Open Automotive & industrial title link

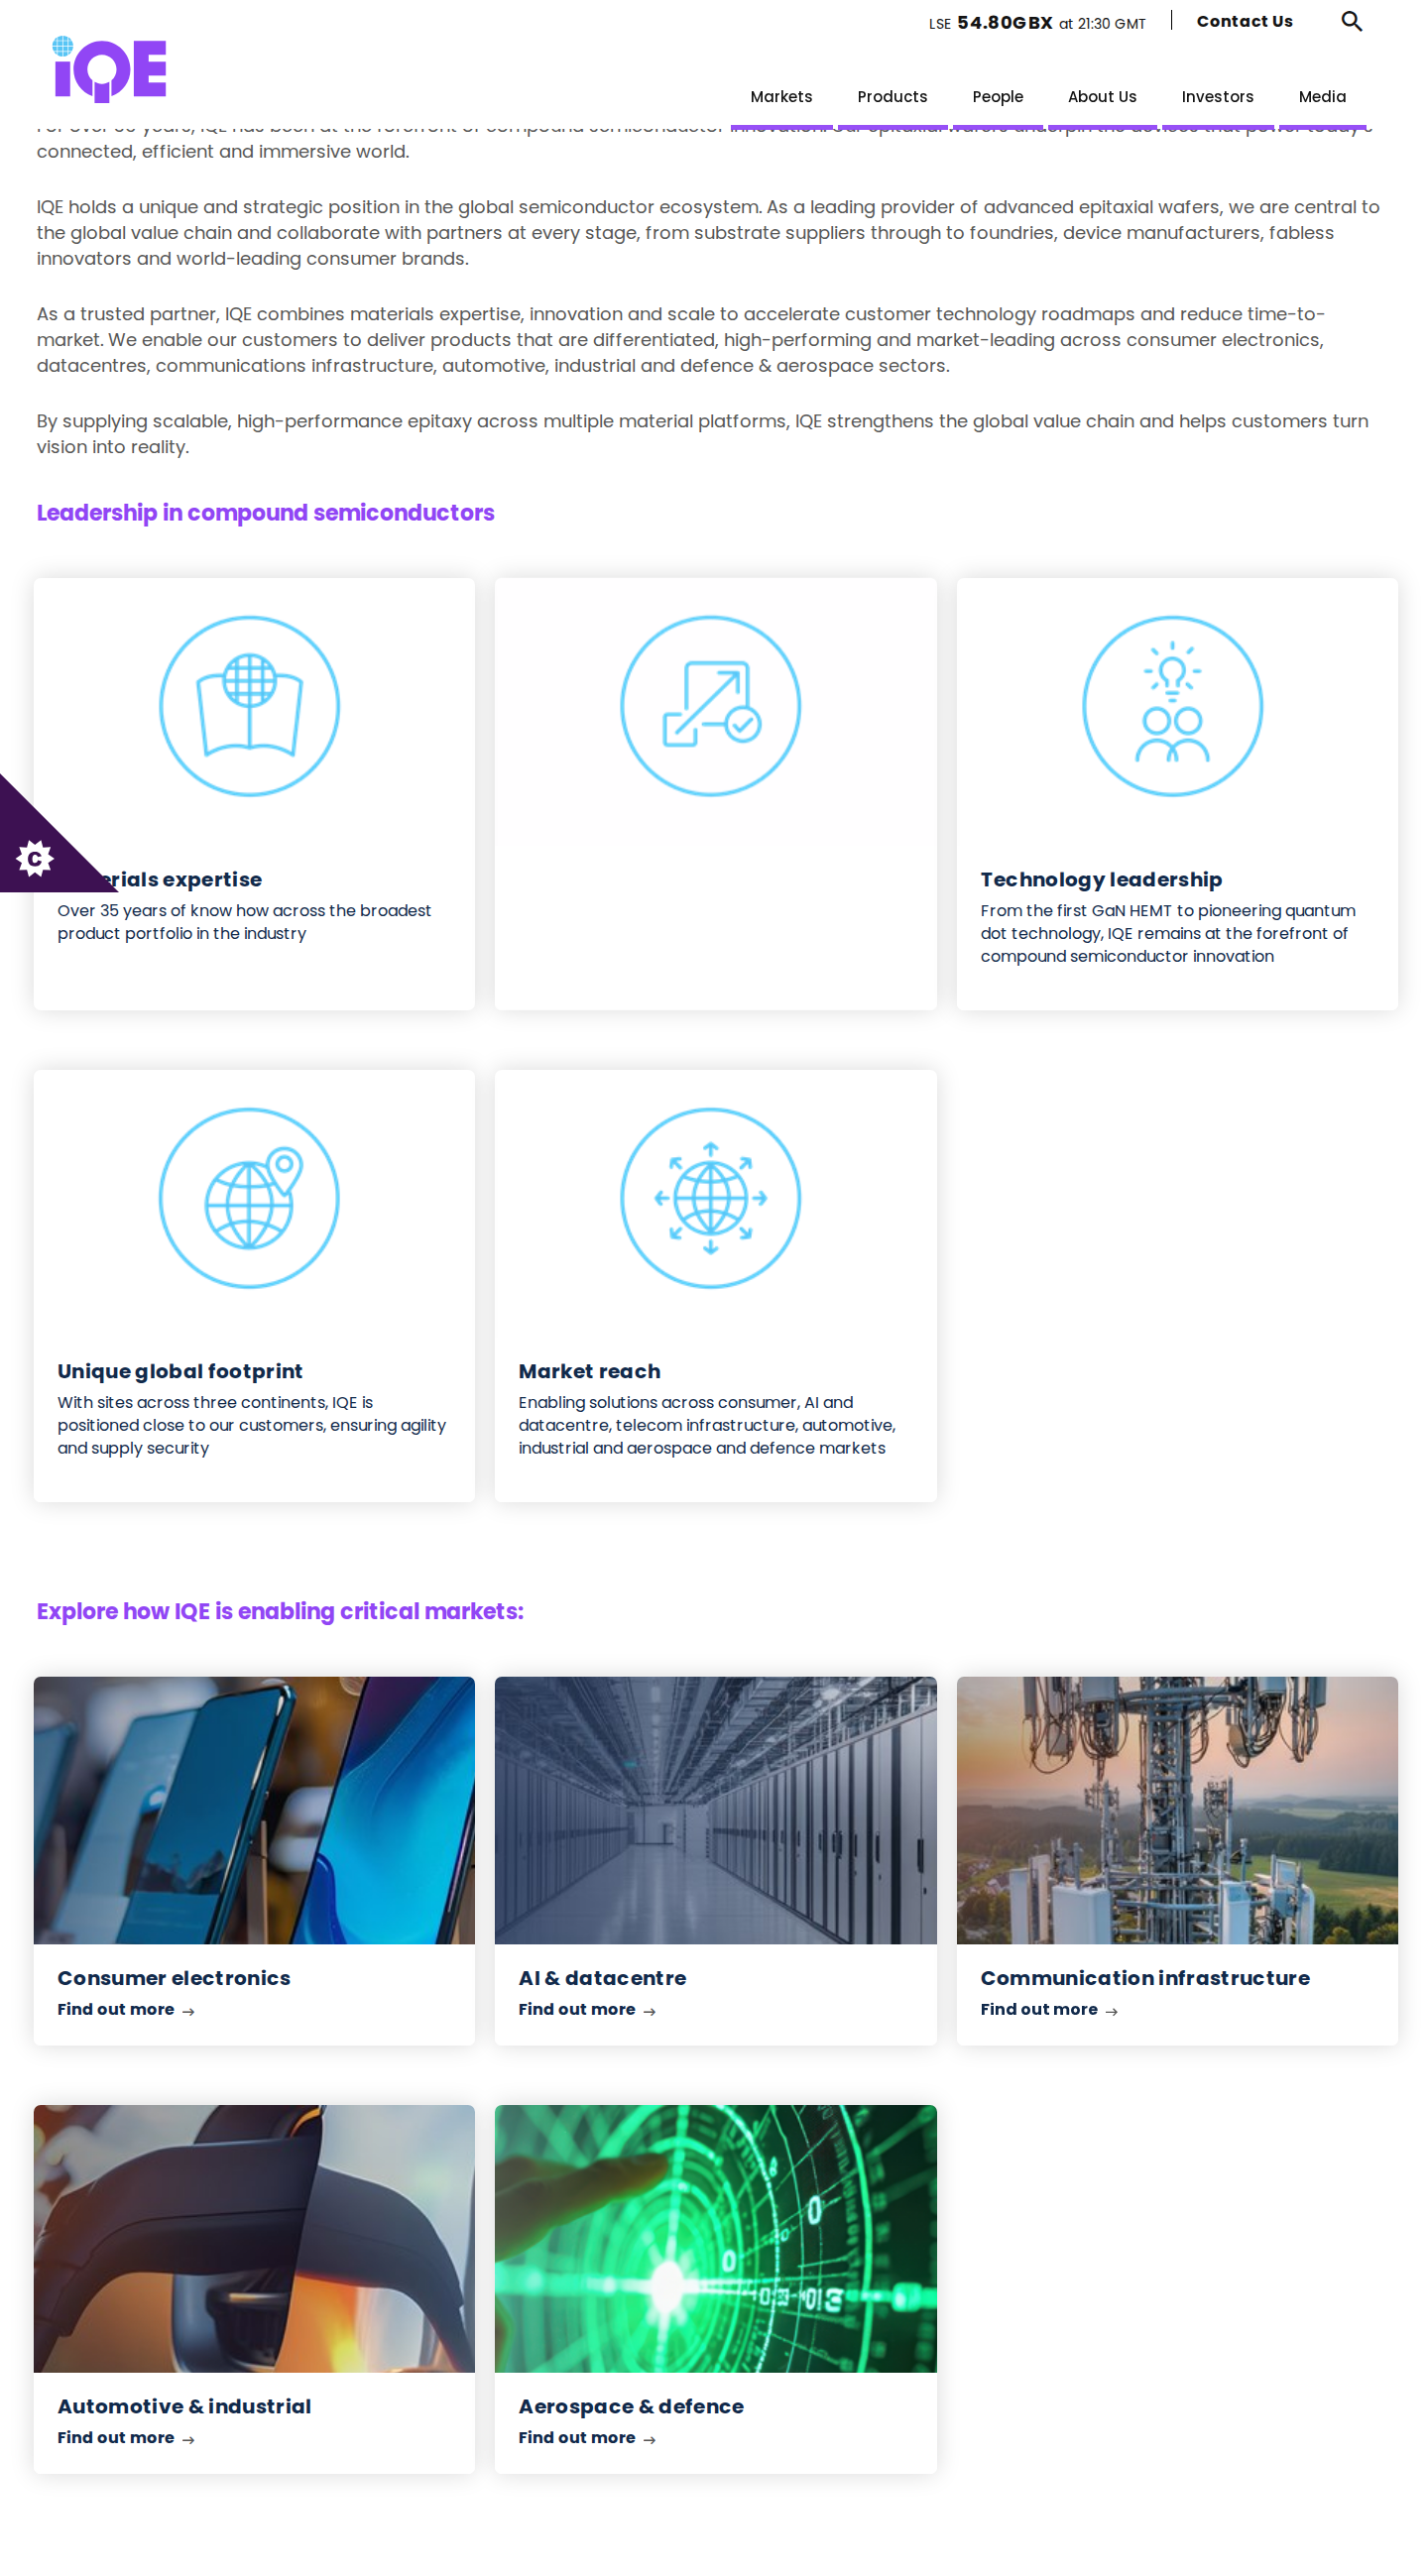pos(184,2407)
